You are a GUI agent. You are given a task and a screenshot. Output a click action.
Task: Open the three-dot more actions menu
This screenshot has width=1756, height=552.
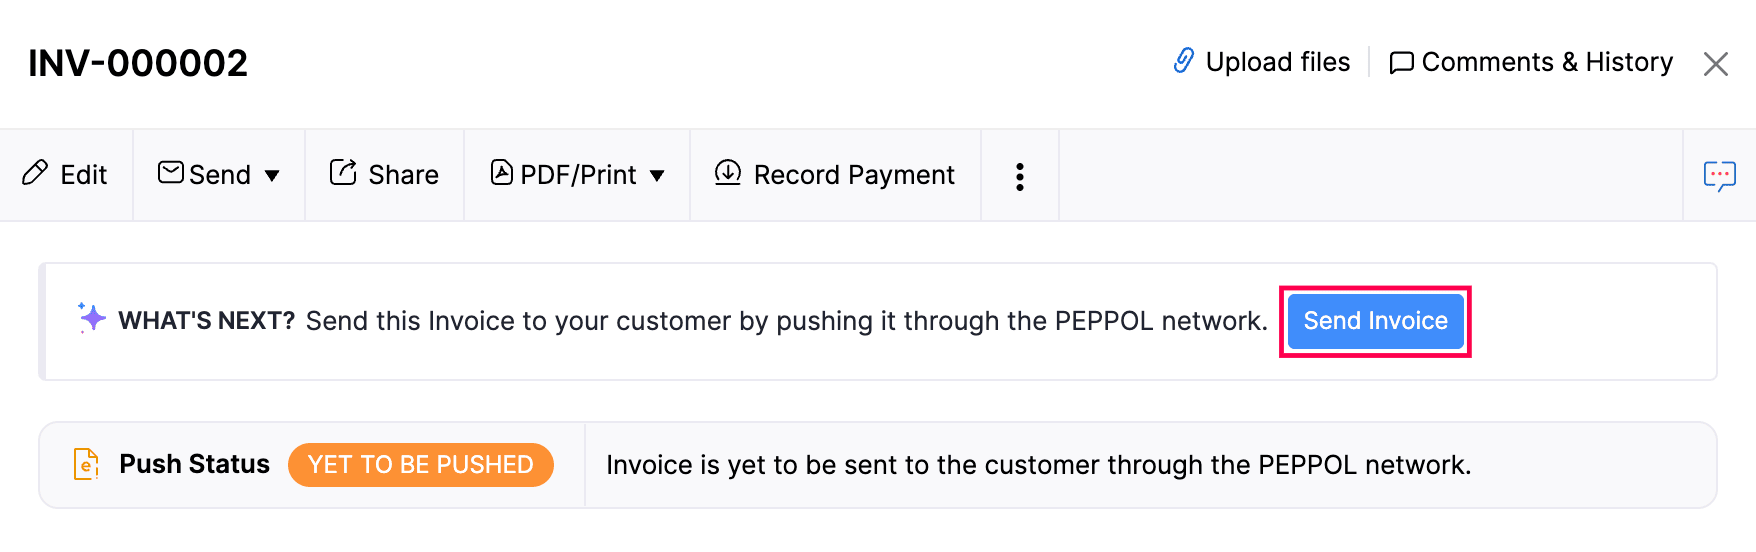(1020, 176)
